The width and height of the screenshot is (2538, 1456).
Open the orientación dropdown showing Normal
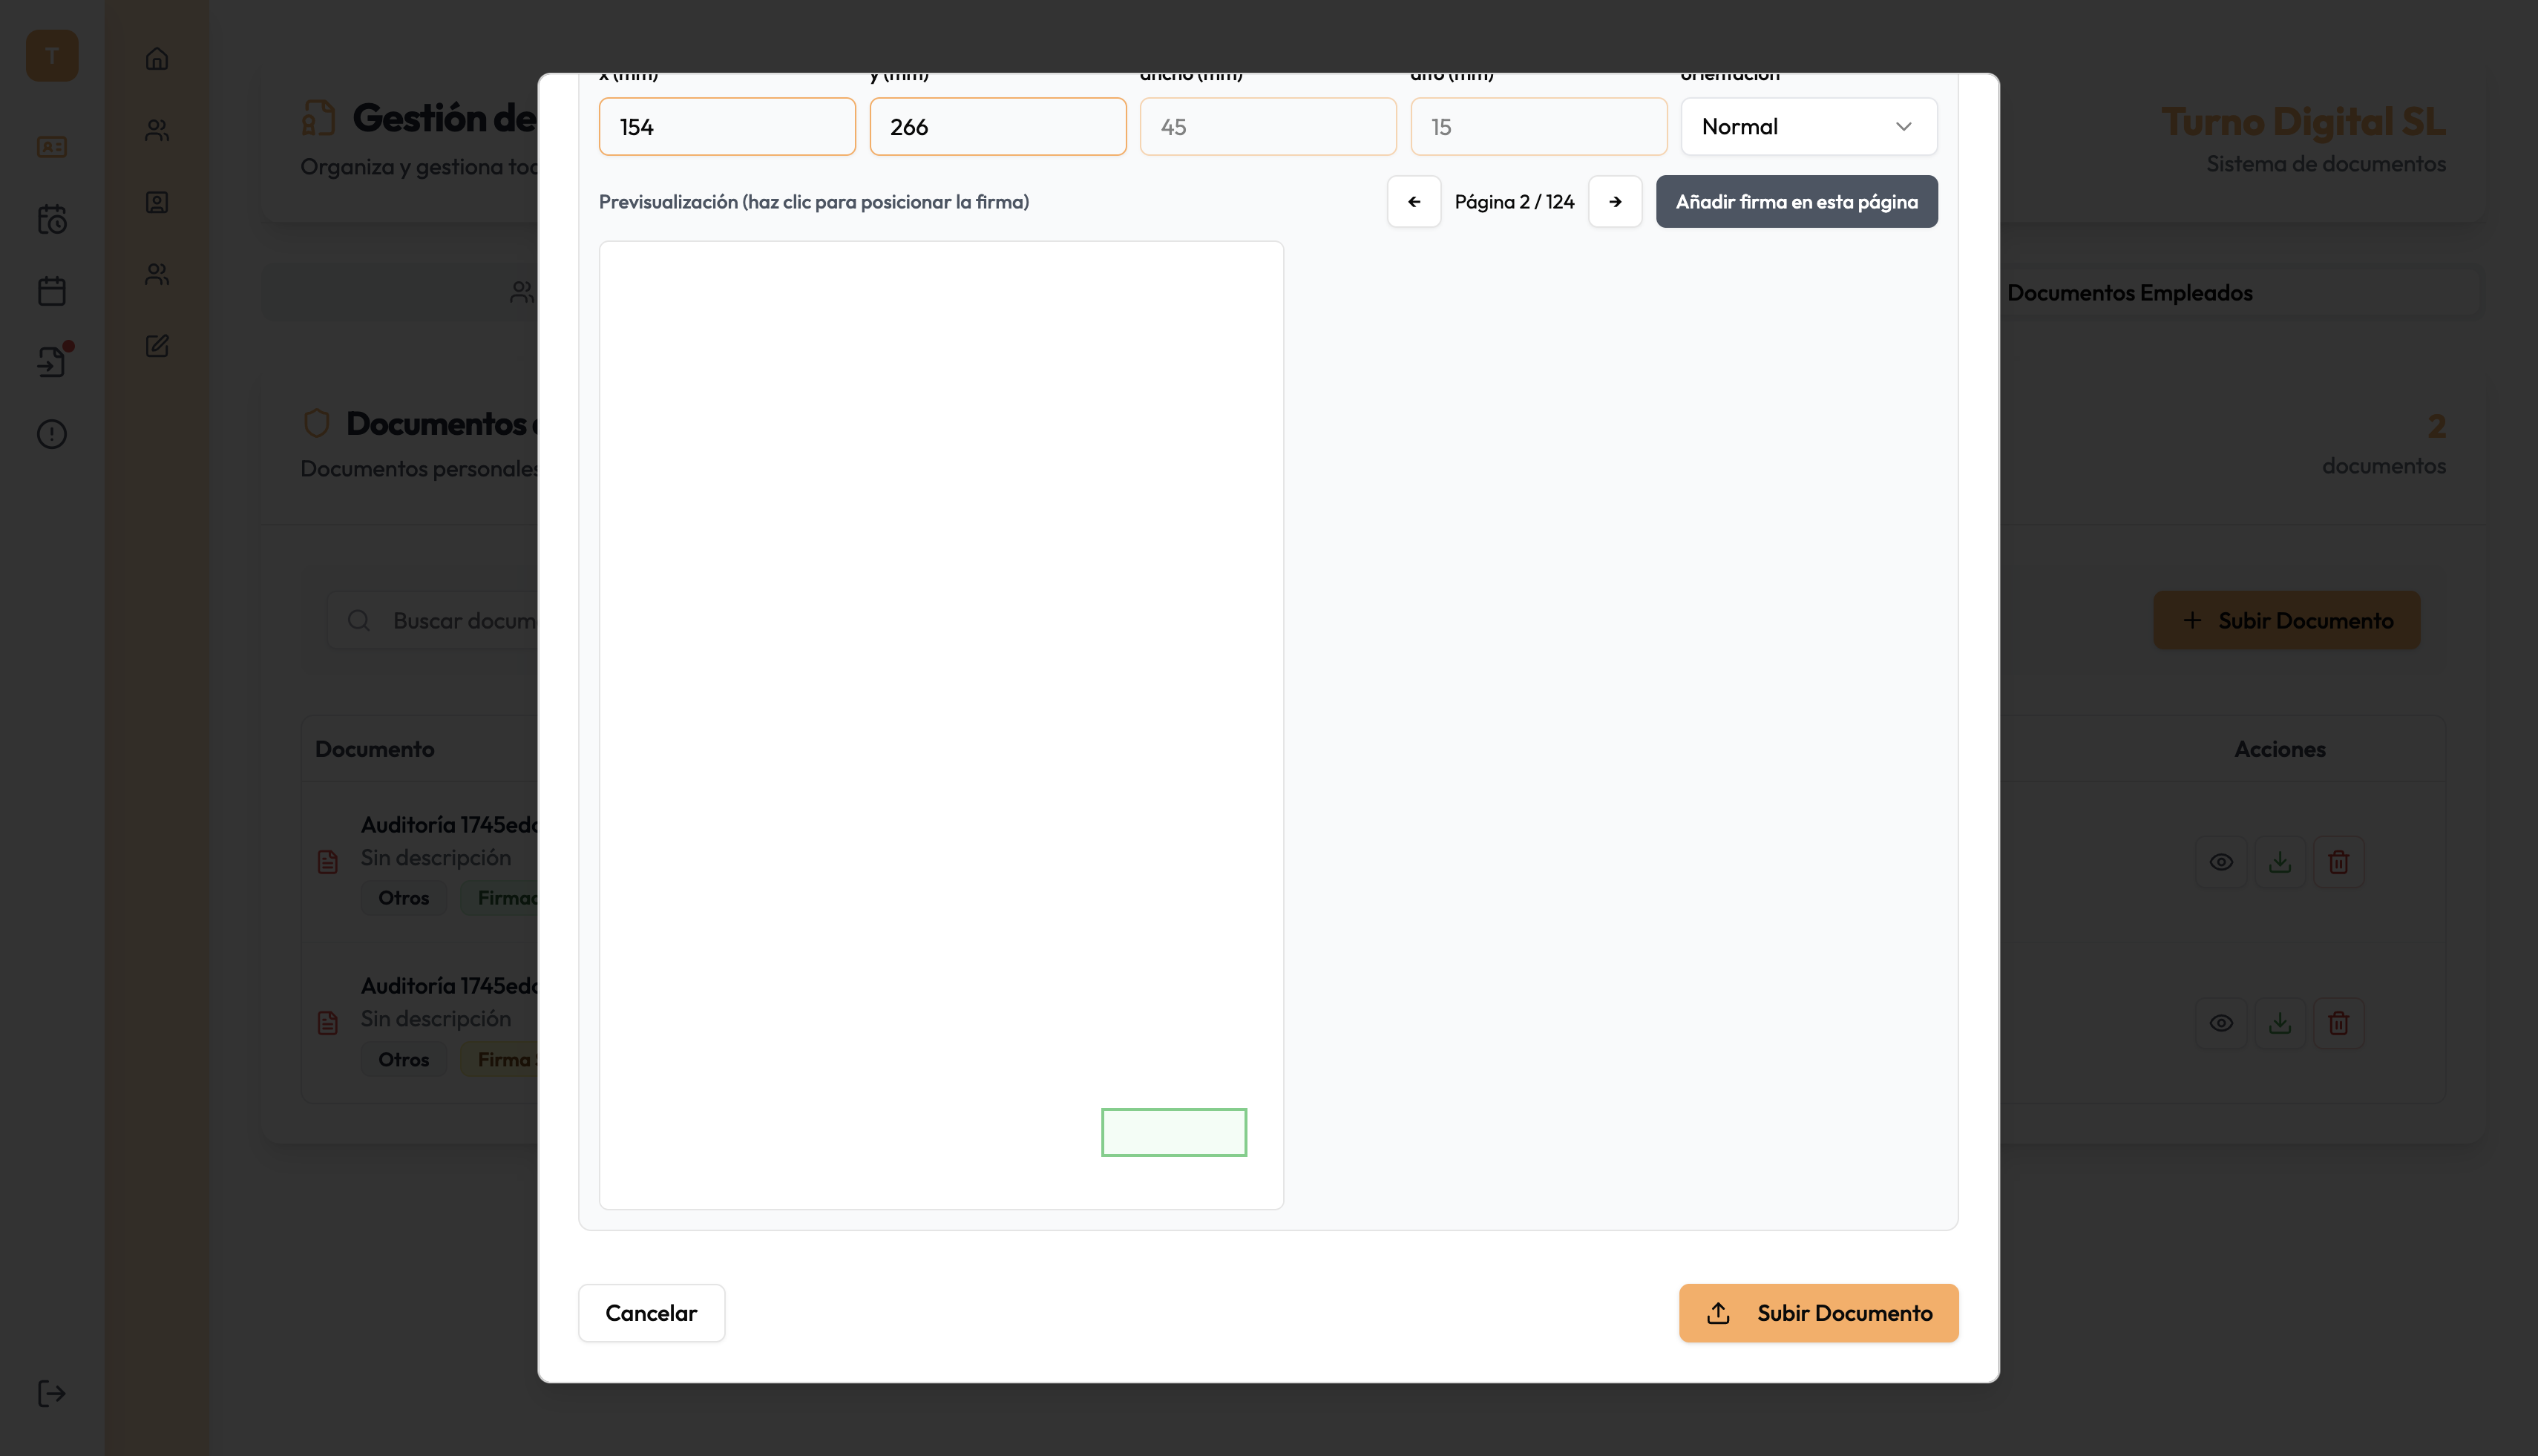pos(1809,127)
